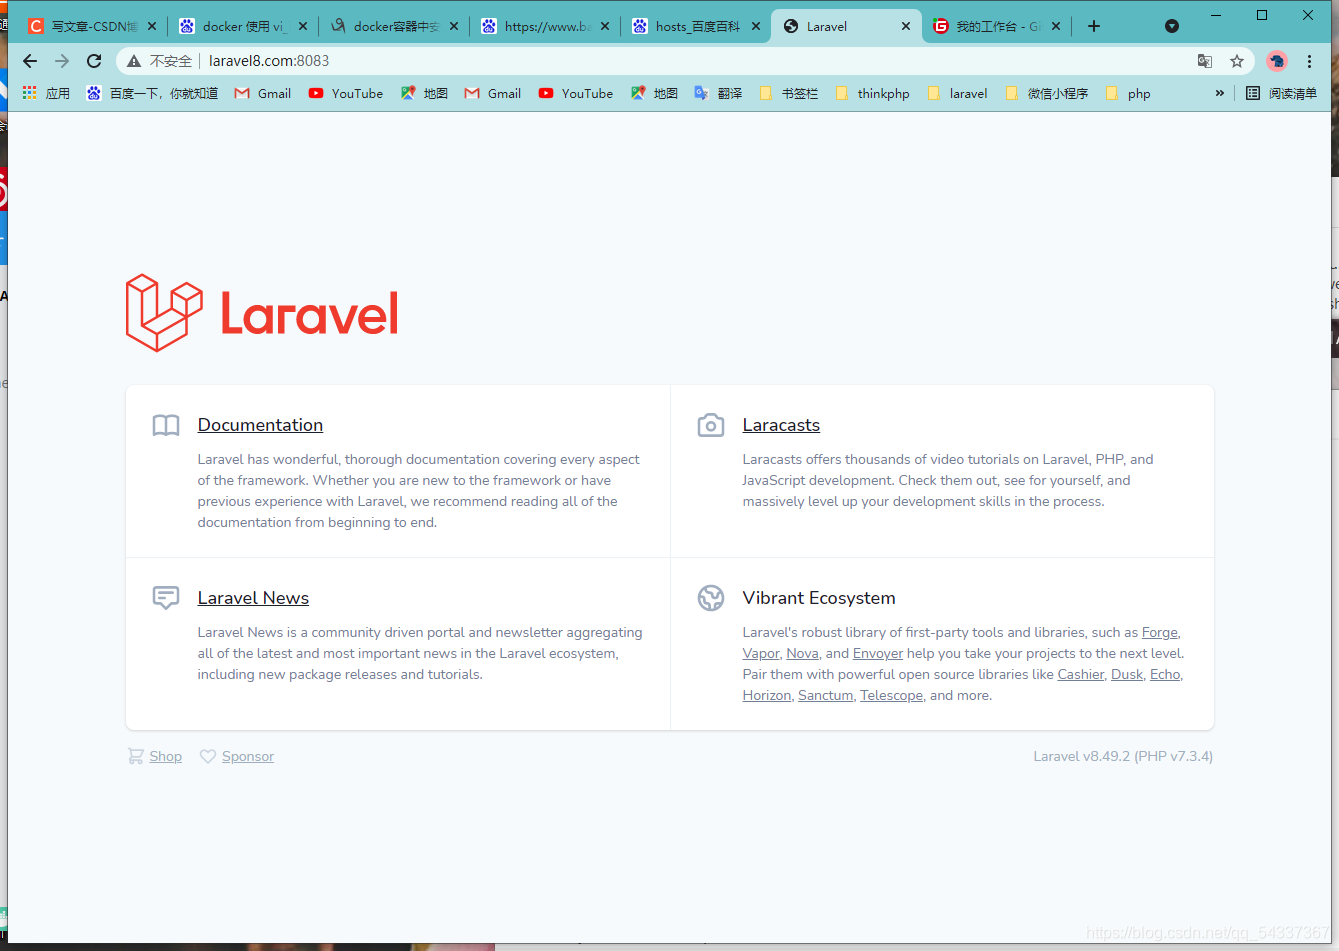Open the Forge link
Image resolution: width=1339 pixels, height=951 pixels.
tap(1160, 632)
